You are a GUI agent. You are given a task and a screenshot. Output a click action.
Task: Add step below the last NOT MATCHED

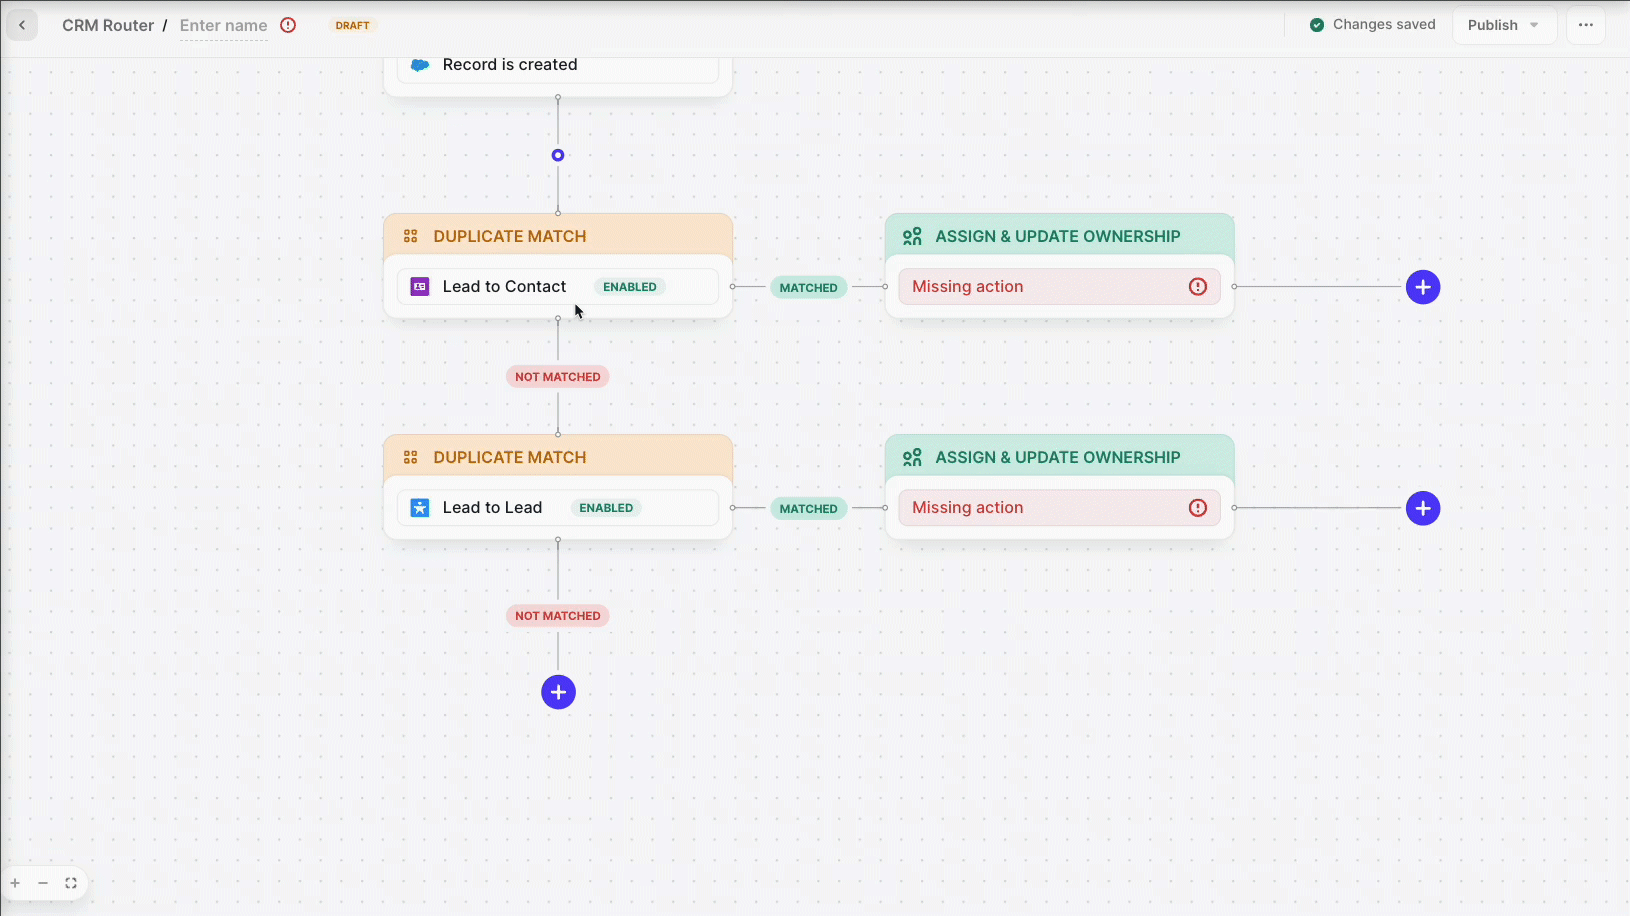click(x=558, y=692)
